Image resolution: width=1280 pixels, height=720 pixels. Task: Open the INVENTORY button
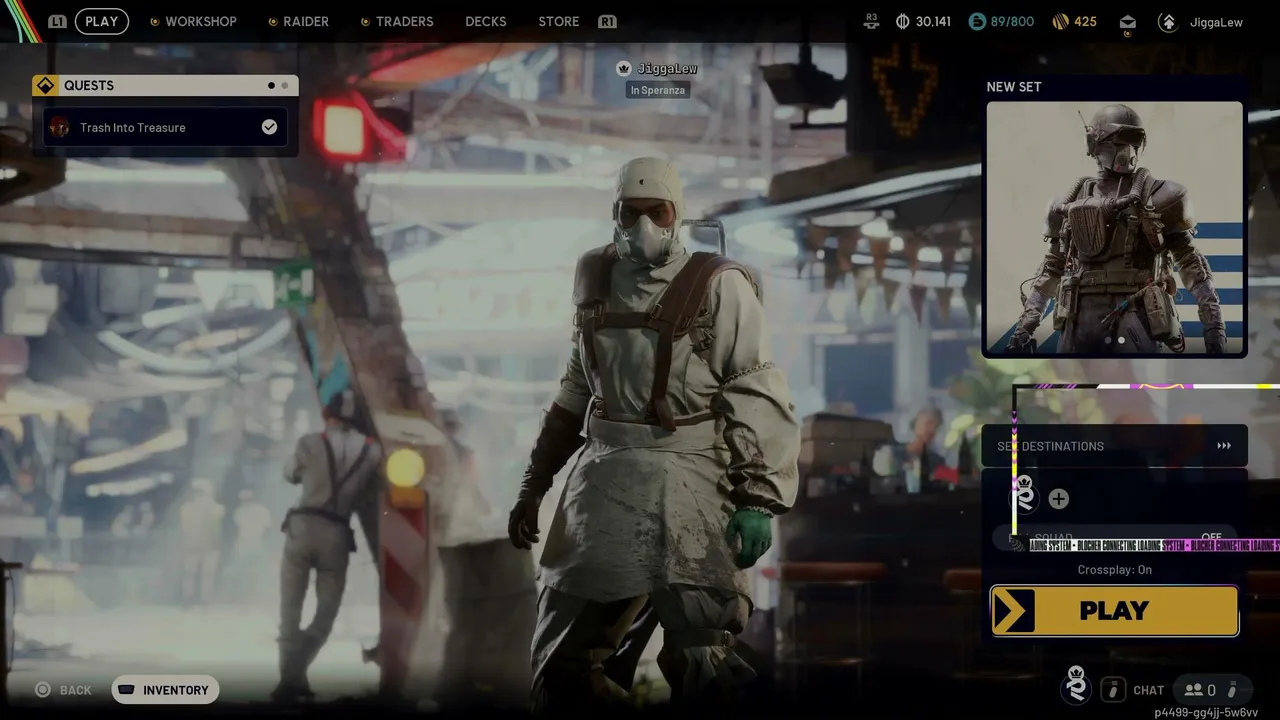point(165,690)
